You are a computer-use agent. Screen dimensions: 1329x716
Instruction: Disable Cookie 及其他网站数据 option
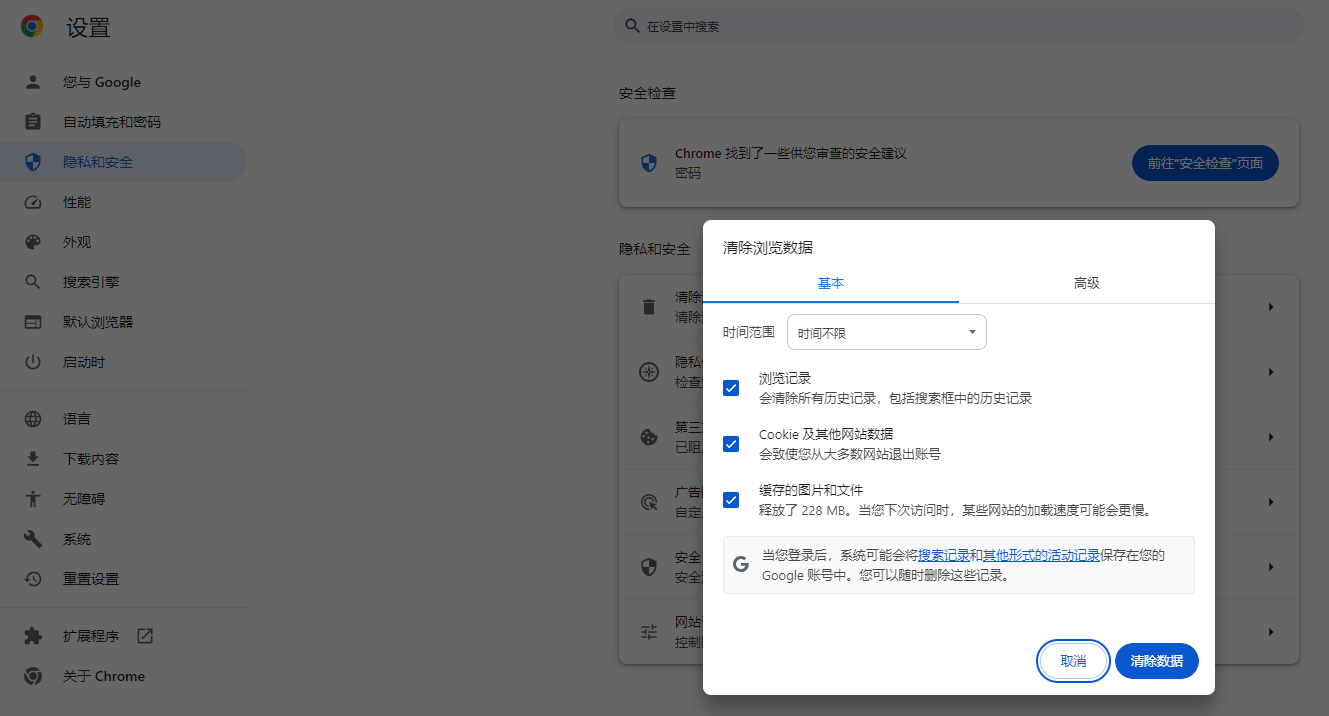pyautogui.click(x=731, y=443)
